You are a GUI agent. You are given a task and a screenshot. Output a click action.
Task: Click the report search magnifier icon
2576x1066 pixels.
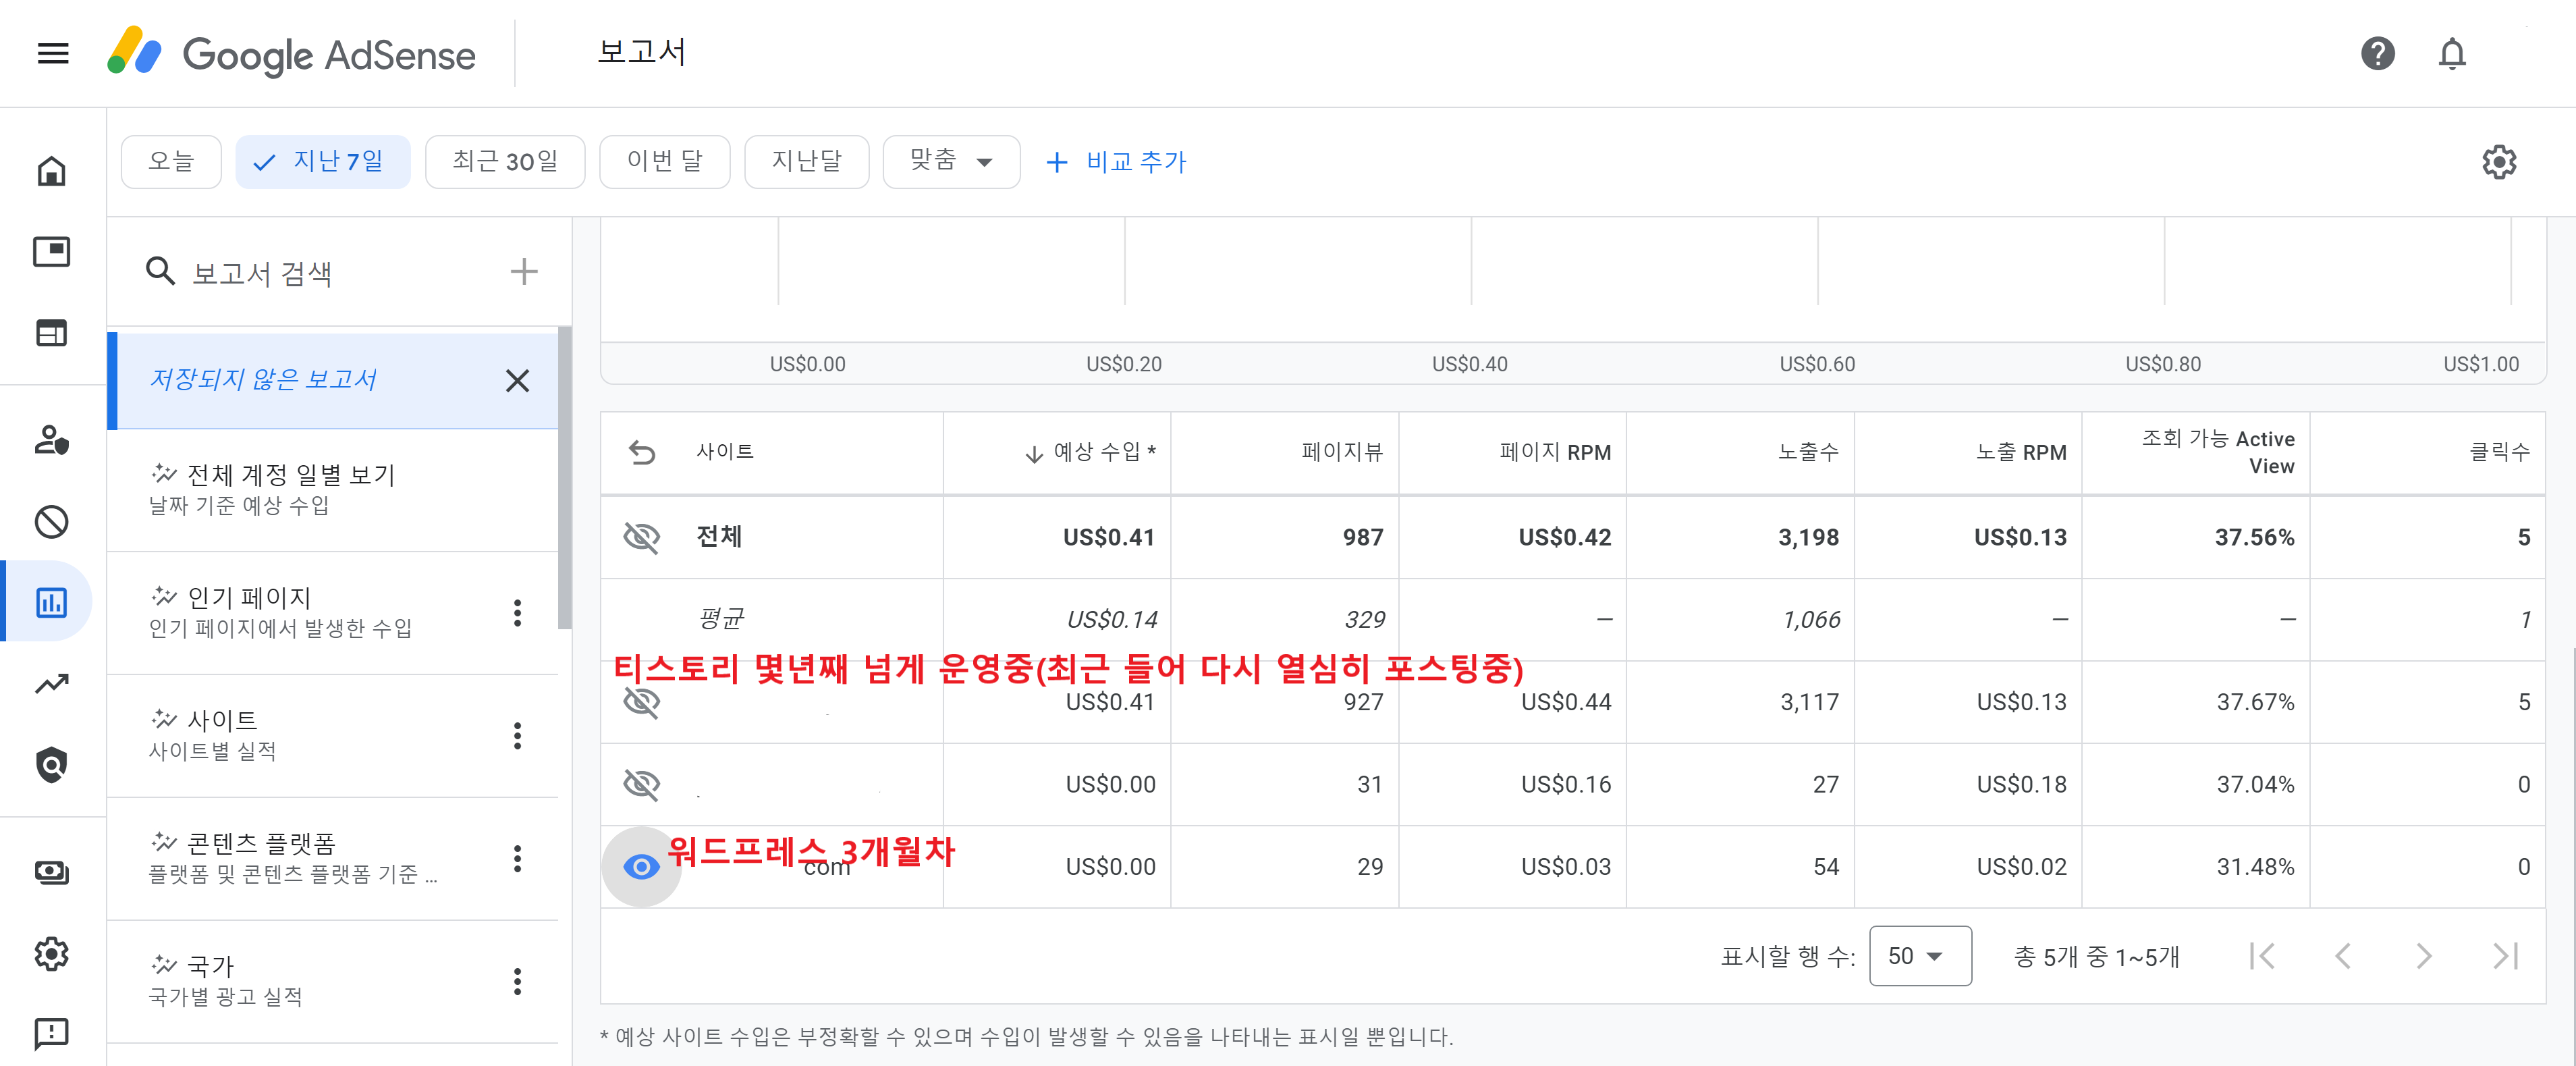click(160, 271)
